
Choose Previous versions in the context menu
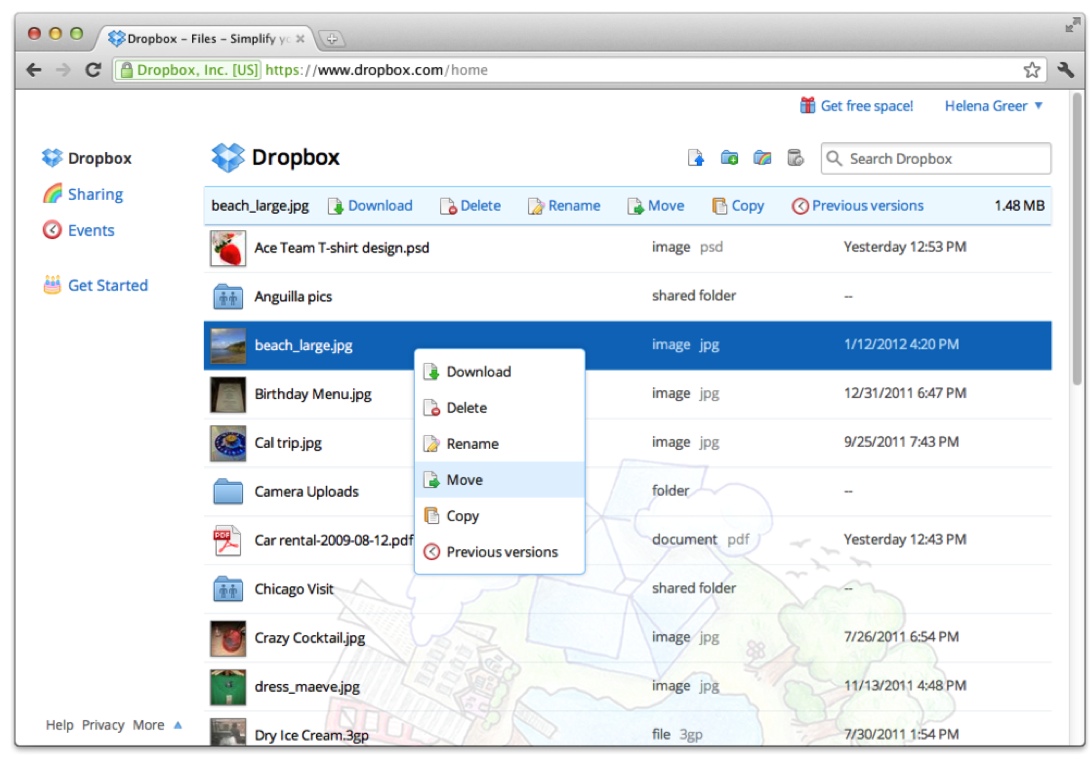[x=499, y=552]
